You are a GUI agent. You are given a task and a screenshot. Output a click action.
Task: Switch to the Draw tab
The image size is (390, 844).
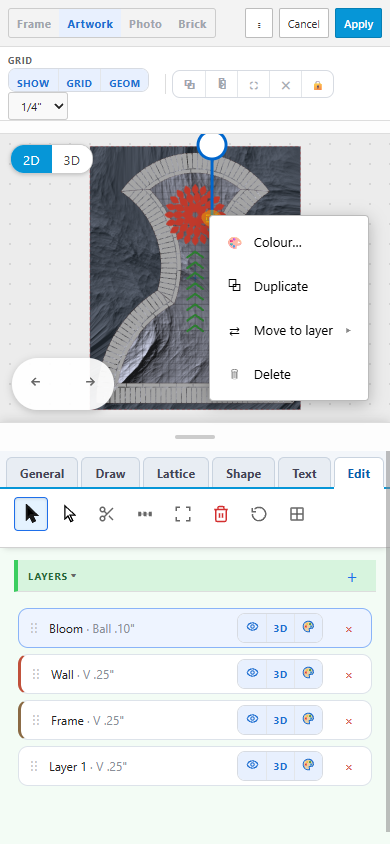[x=110, y=474]
